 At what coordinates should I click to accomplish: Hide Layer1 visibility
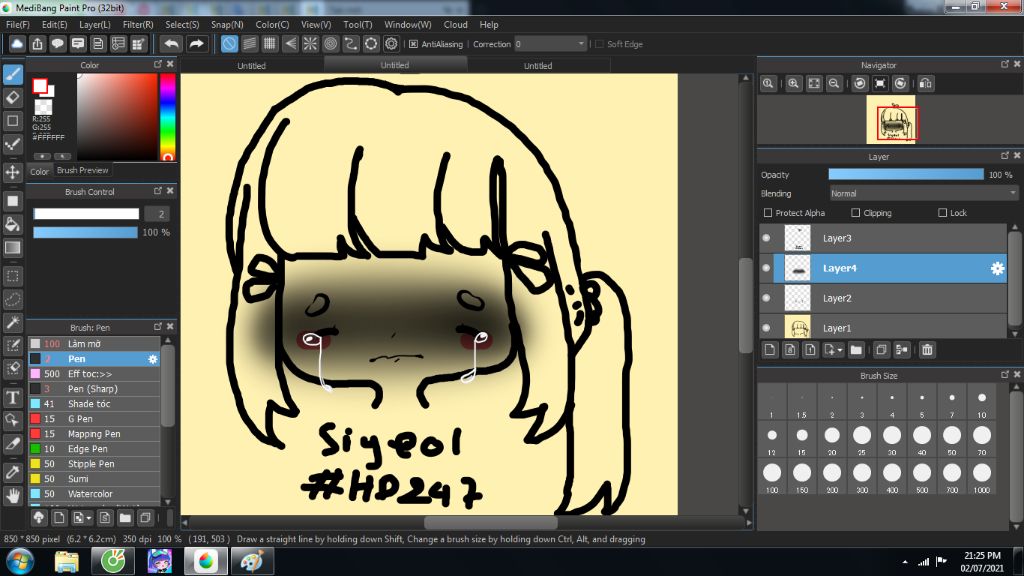pyautogui.click(x=766, y=328)
